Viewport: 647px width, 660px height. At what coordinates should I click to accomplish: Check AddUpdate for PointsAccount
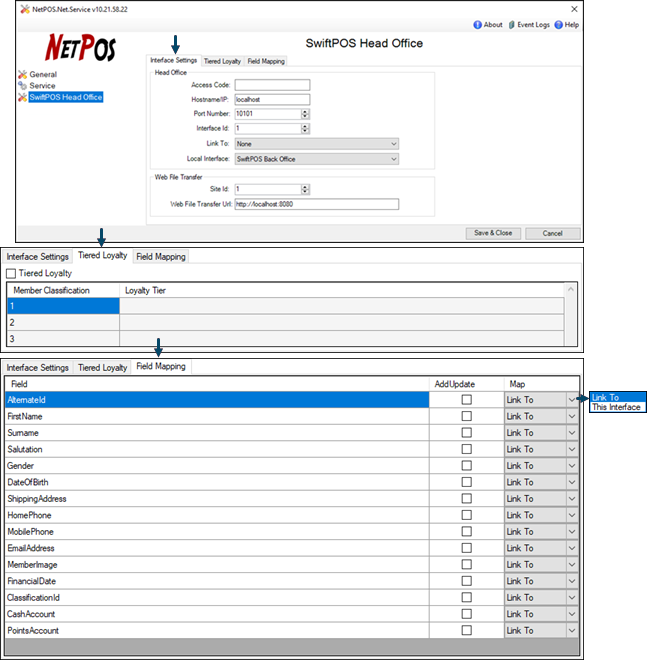466,631
